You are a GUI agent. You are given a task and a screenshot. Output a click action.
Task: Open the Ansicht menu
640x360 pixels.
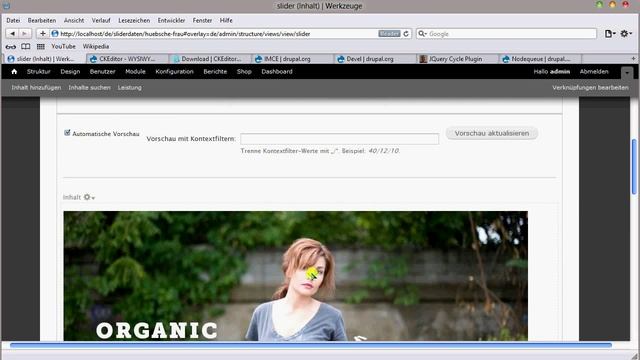coord(73,20)
